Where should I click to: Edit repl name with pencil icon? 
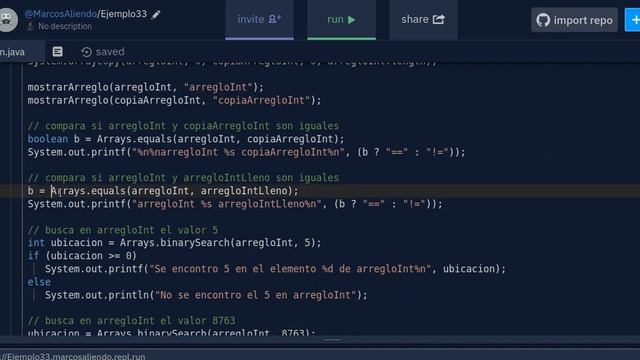156,15
